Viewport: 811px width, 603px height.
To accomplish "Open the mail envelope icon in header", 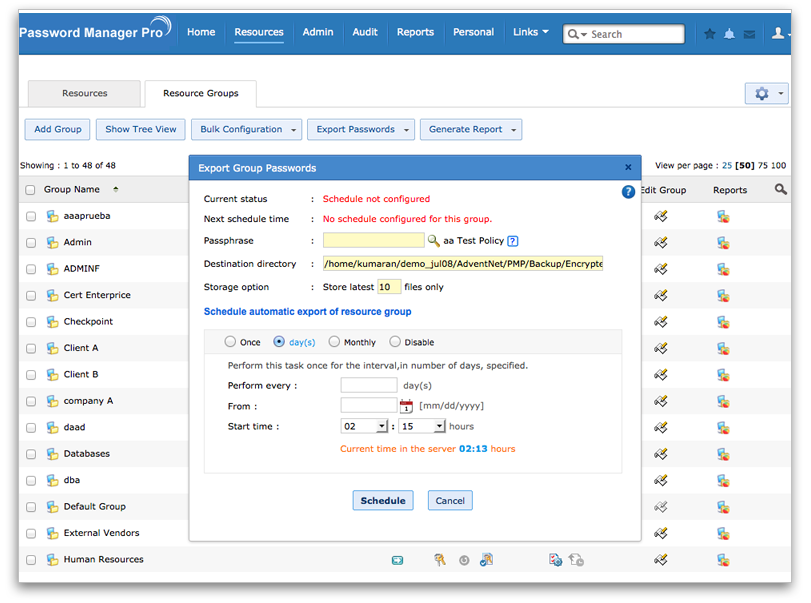I will [x=749, y=35].
